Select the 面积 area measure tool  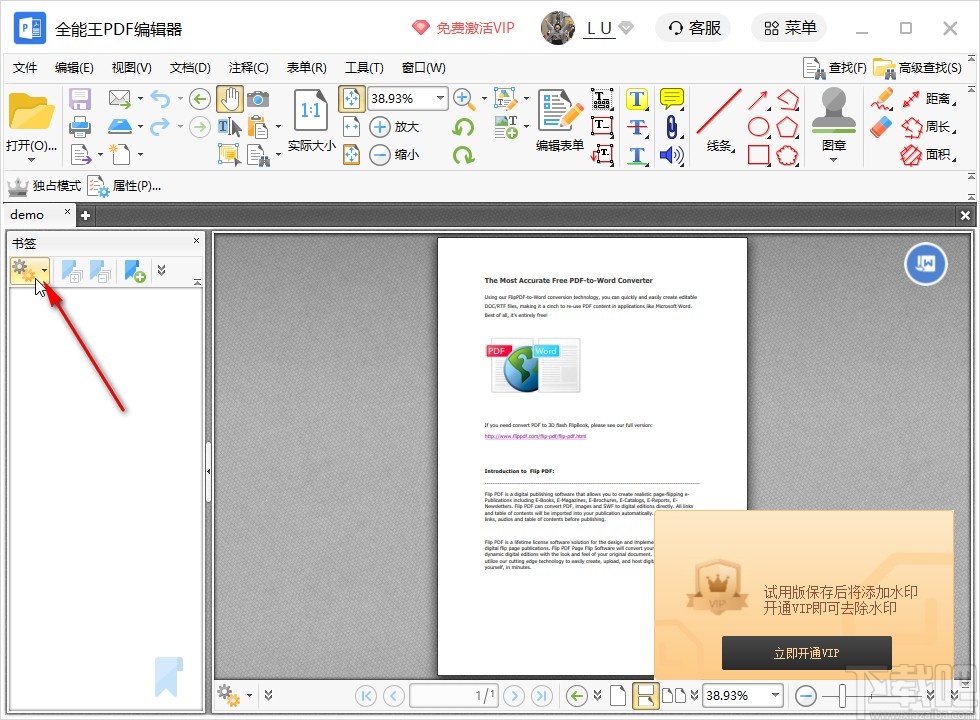coord(928,154)
